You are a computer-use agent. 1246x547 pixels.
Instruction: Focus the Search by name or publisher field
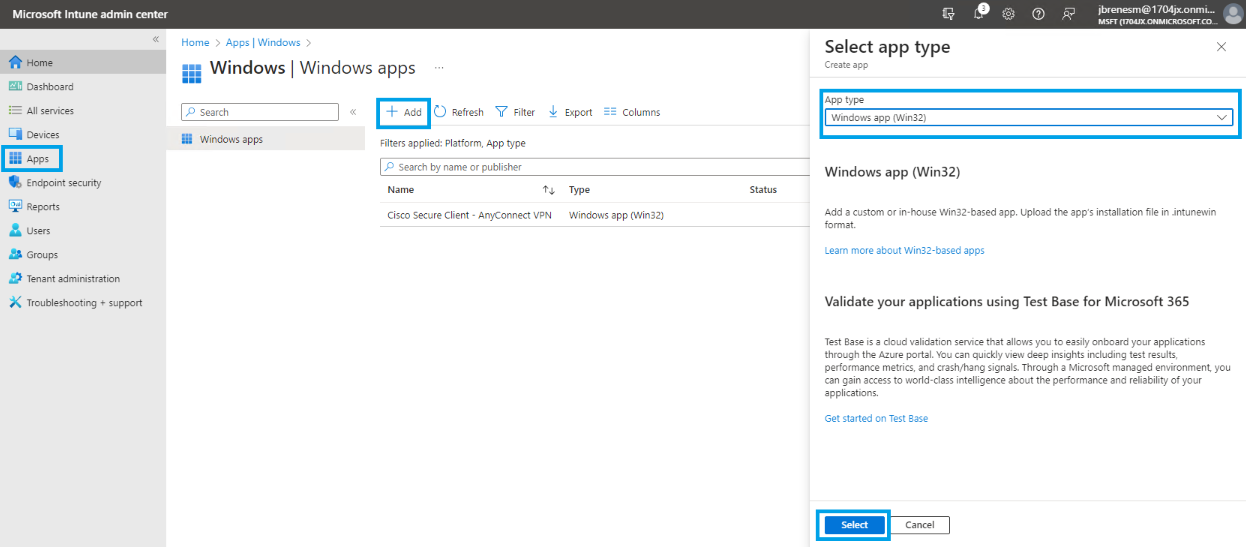click(x=594, y=167)
